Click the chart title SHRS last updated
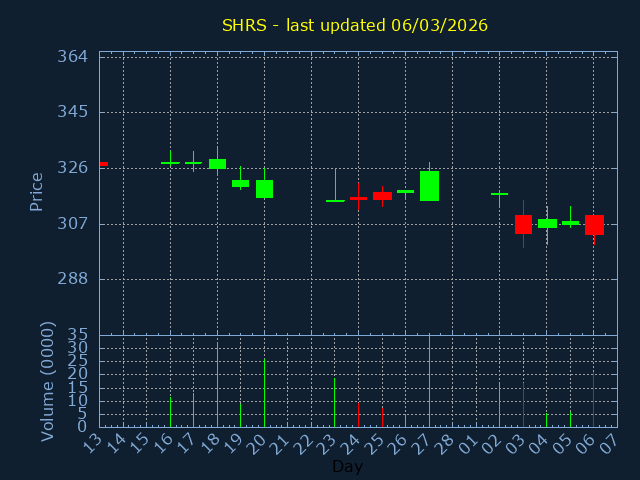This screenshot has height=480, width=640. pos(355,25)
